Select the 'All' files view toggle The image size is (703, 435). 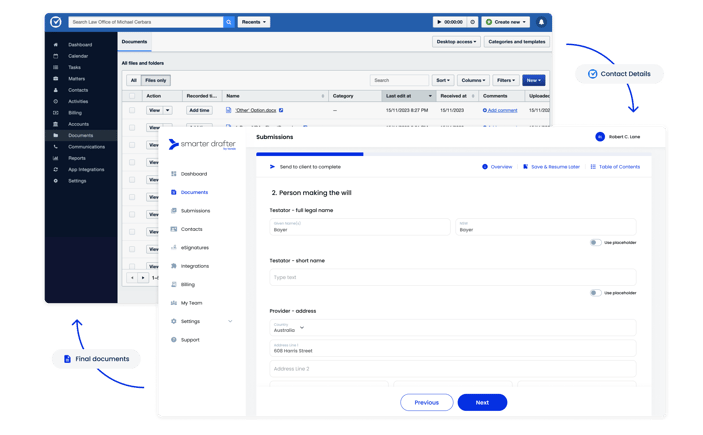pyautogui.click(x=134, y=80)
